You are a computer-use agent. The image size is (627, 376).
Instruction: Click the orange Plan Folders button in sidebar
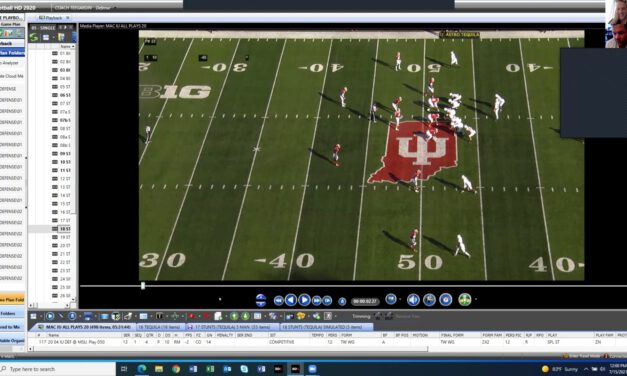(12, 300)
